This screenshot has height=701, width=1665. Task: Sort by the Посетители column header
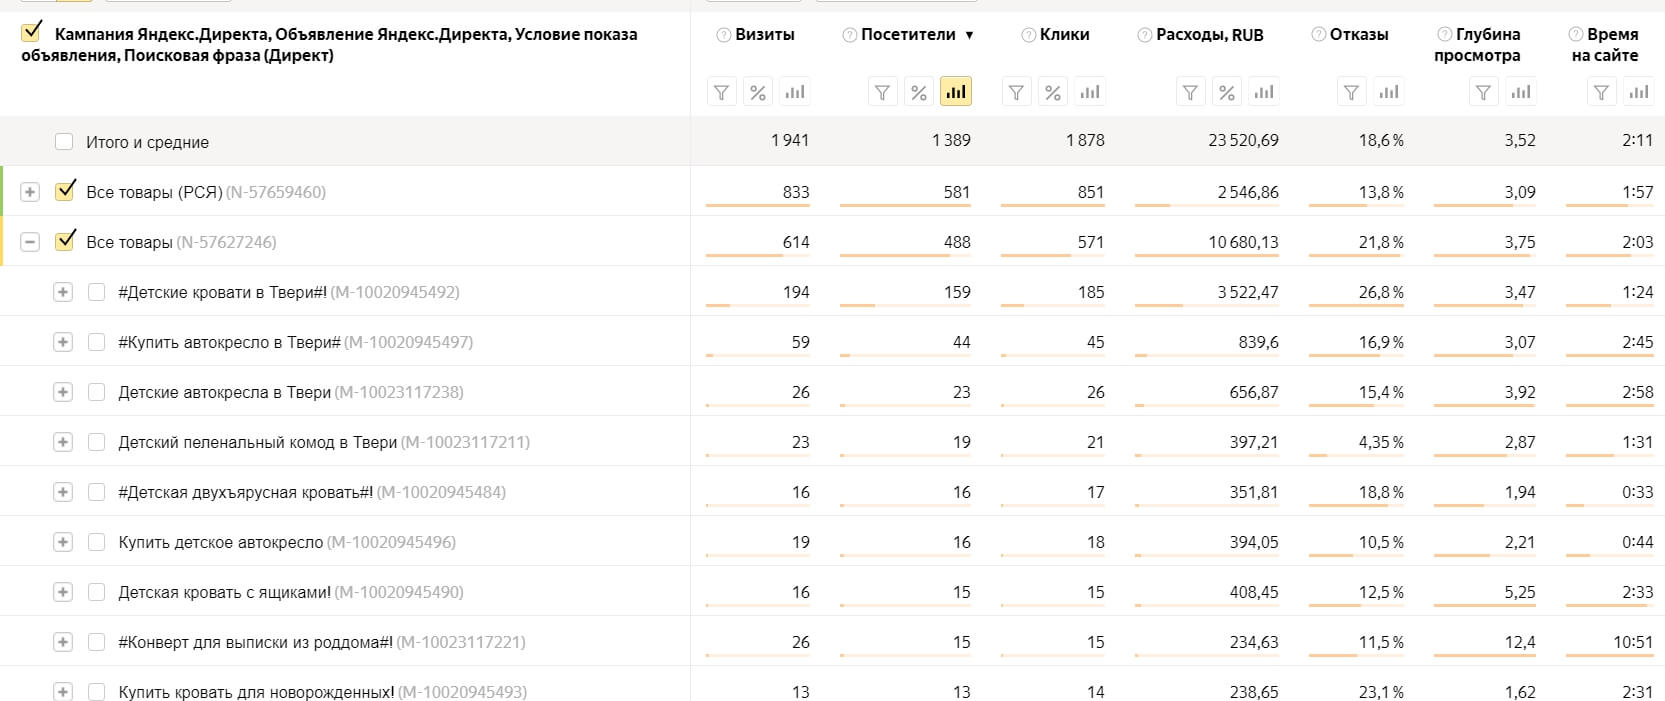tap(908, 34)
